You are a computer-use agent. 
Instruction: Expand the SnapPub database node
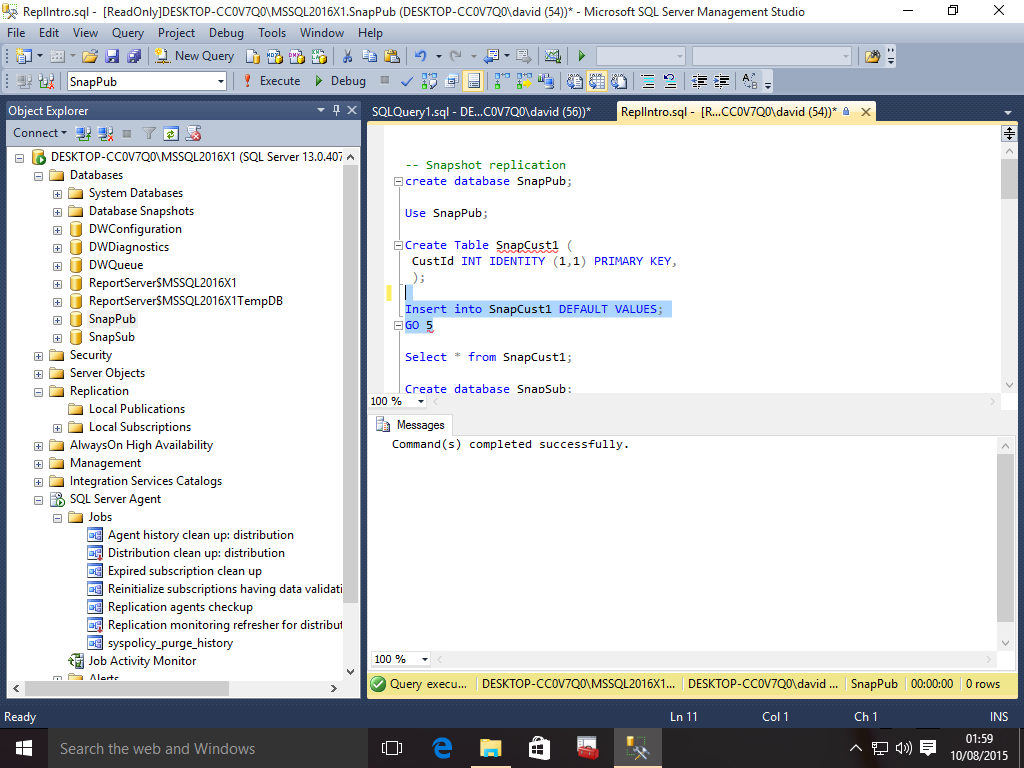click(x=58, y=319)
